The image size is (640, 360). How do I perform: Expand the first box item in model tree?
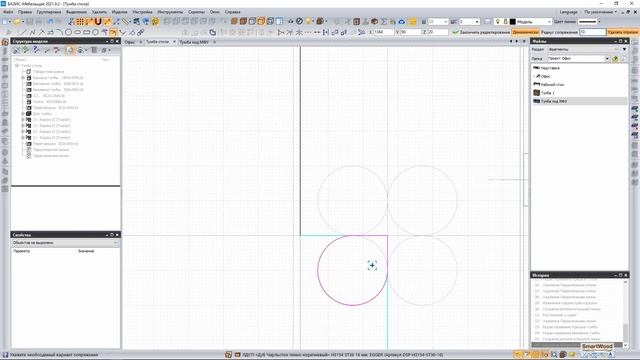(x=23, y=120)
